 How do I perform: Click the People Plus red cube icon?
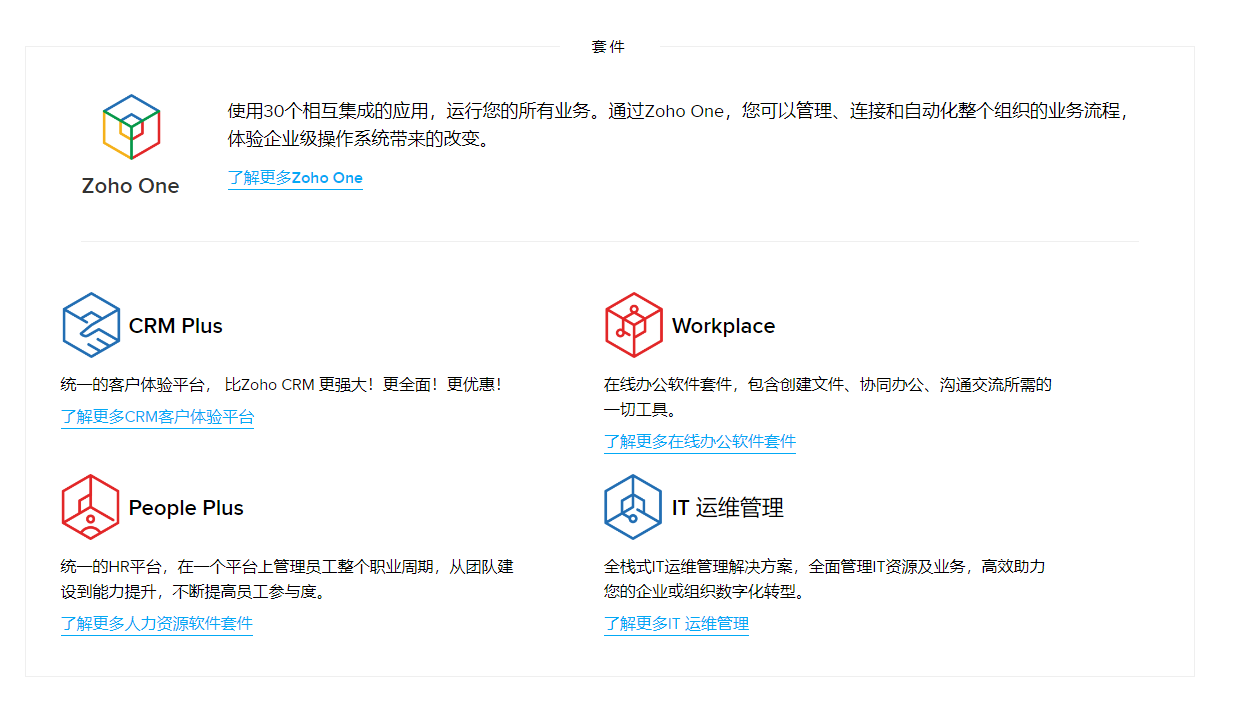(91, 507)
